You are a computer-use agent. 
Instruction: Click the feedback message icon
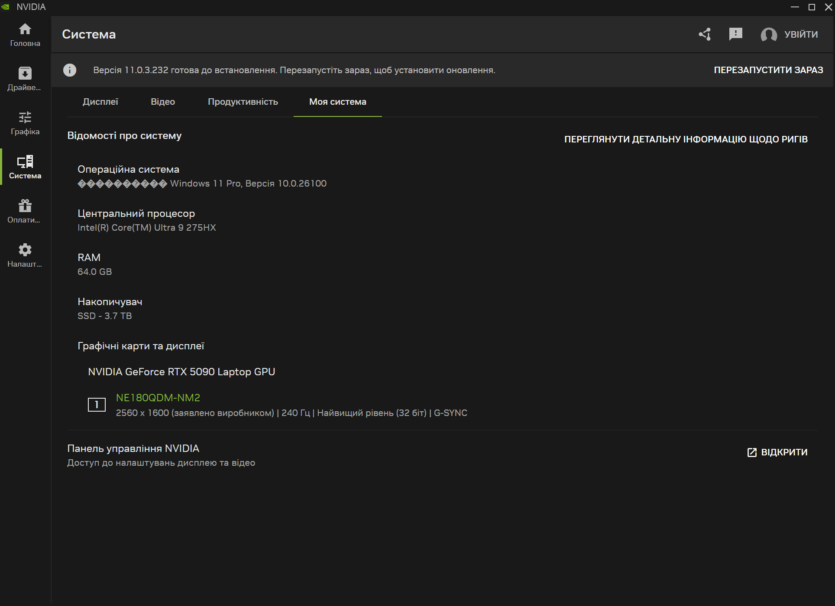735,35
